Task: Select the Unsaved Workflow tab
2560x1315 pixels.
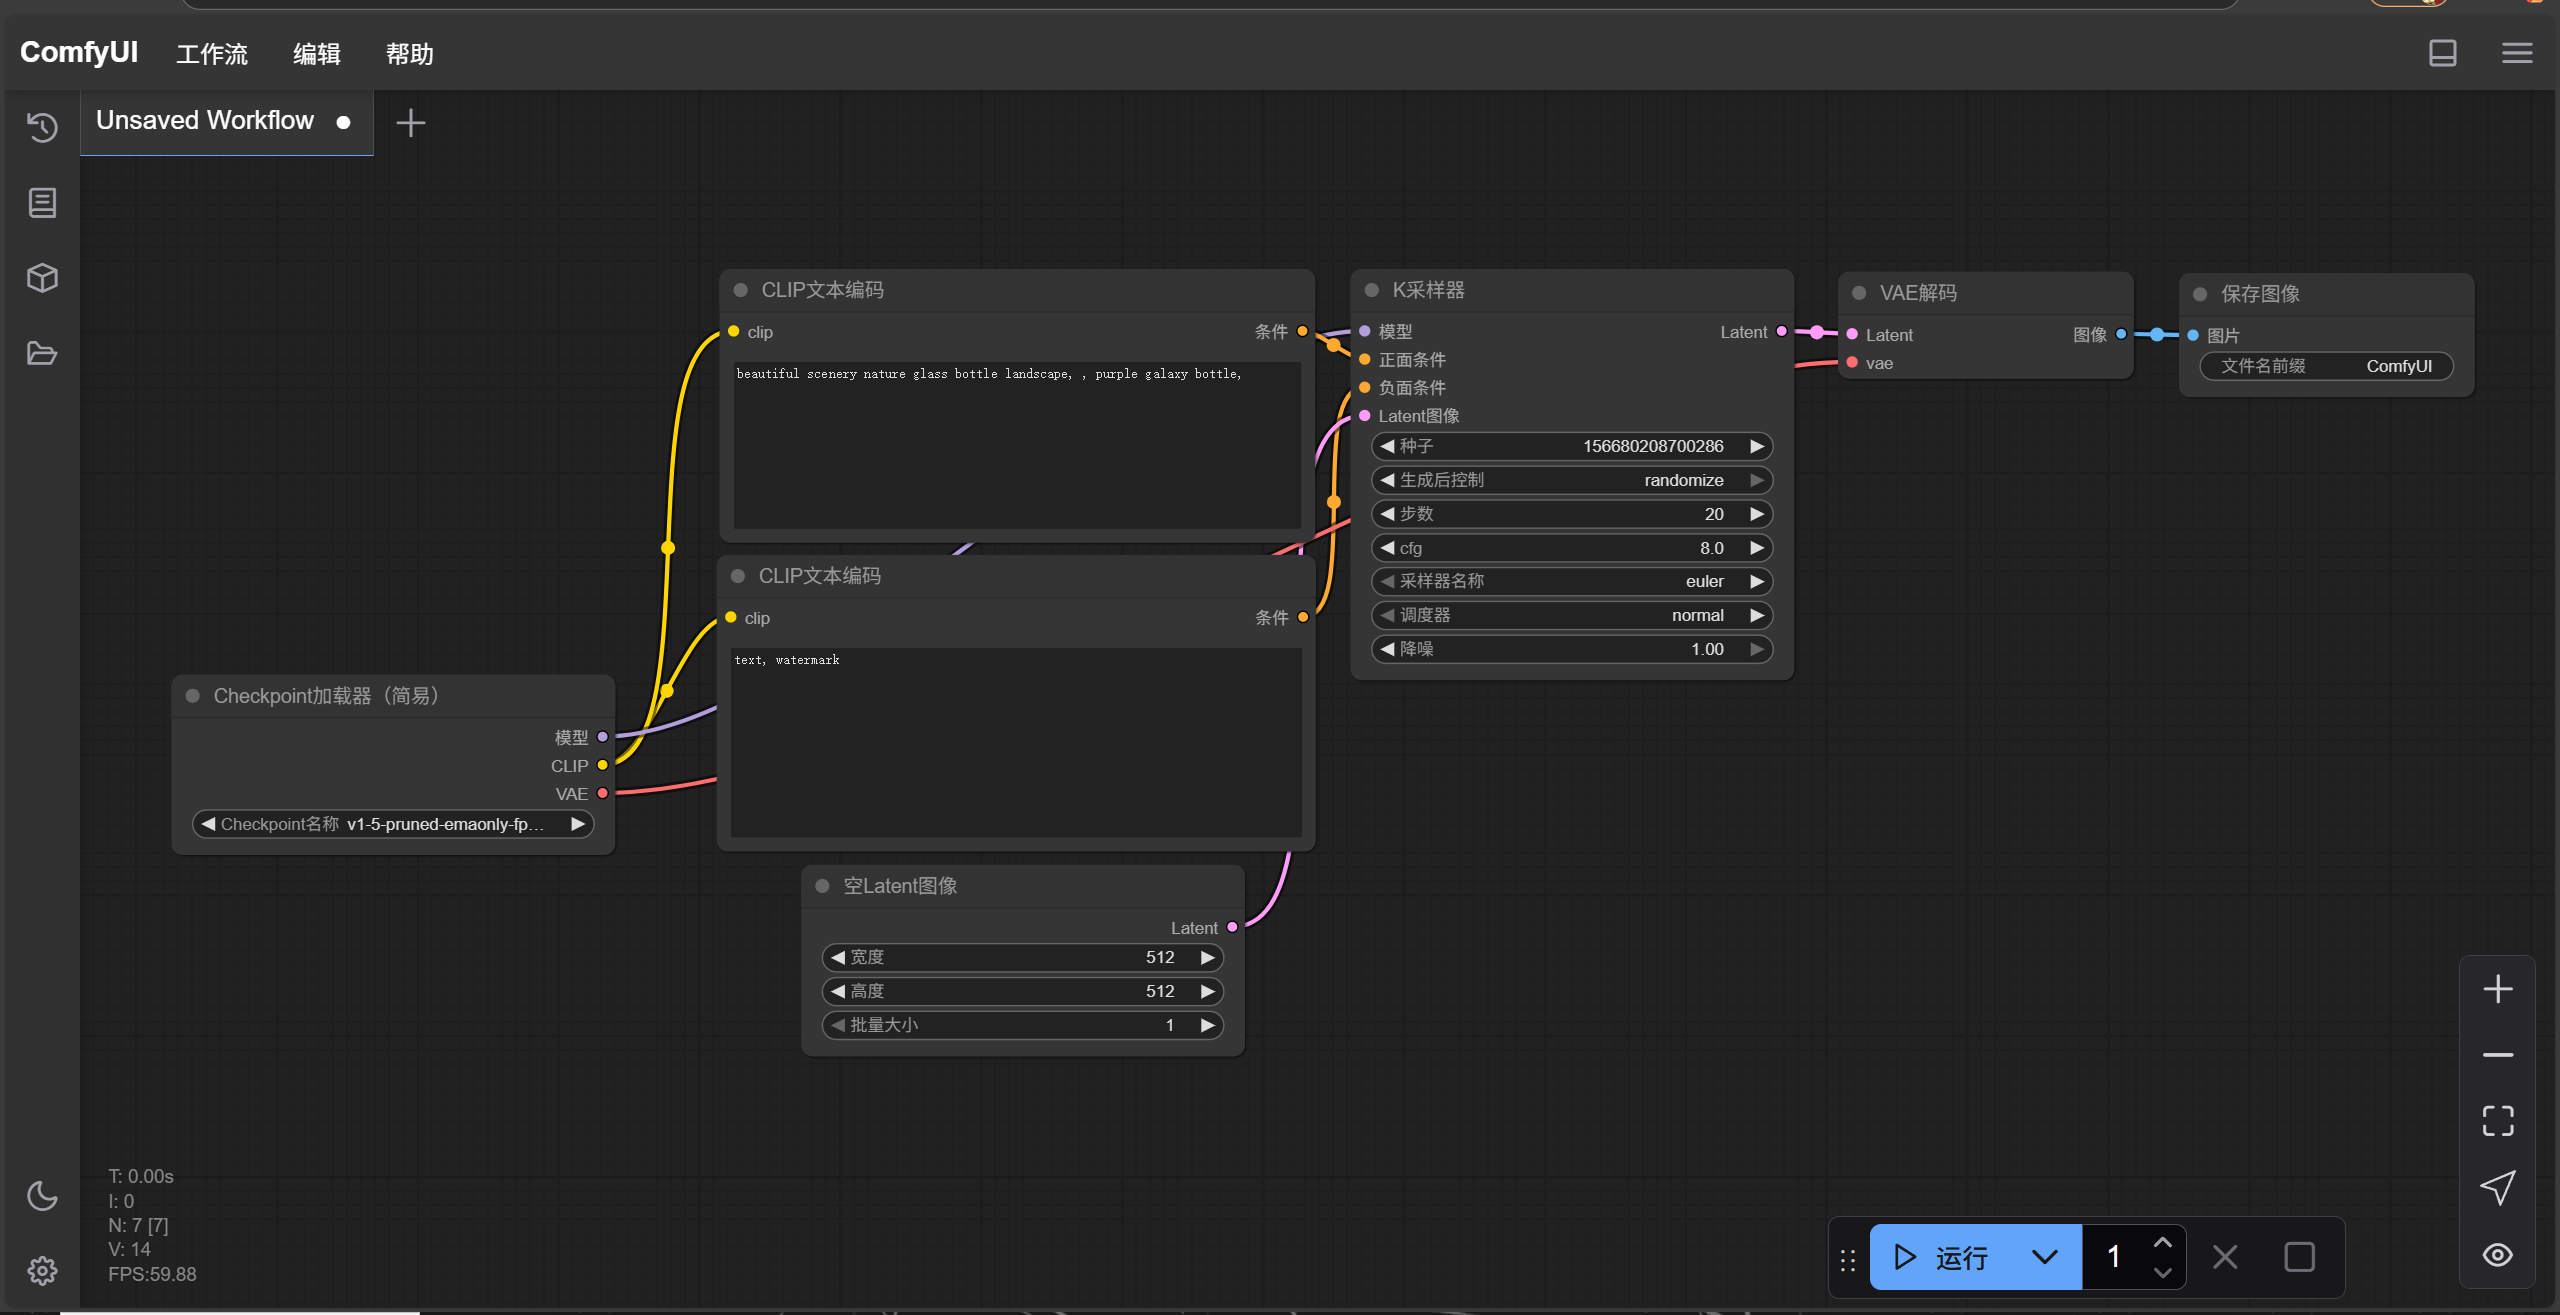Action: point(205,121)
